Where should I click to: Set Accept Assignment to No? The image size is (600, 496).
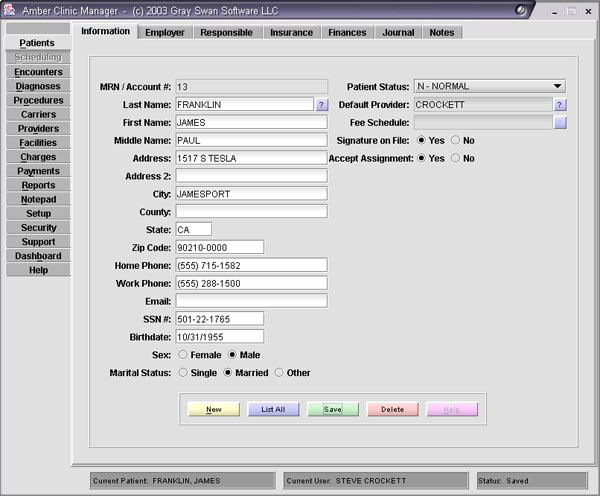click(456, 158)
